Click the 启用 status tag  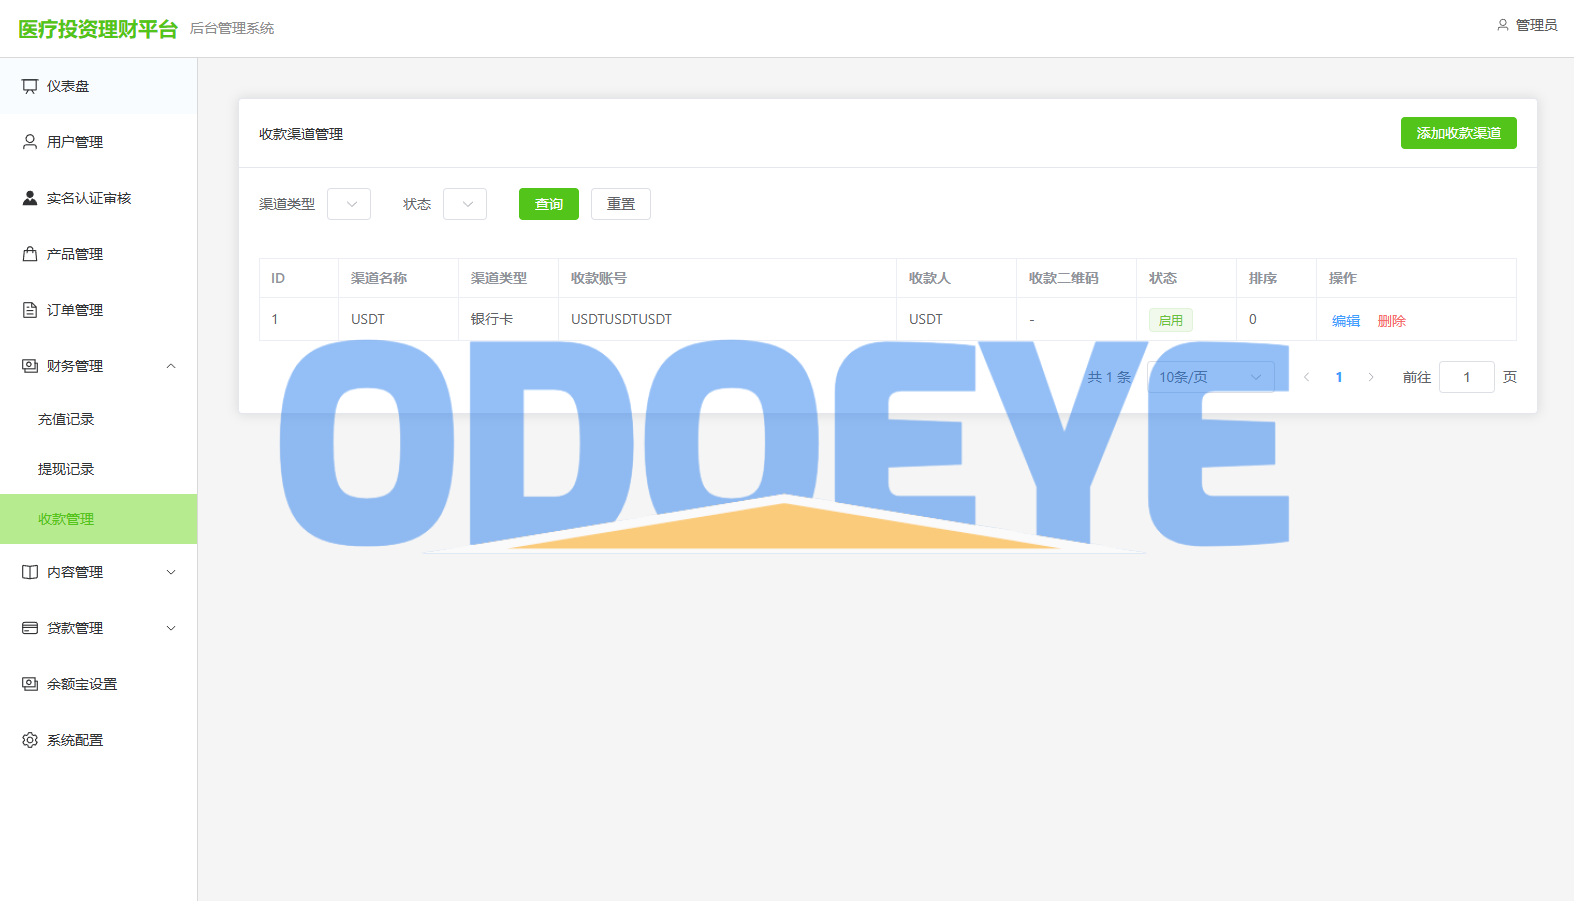[x=1171, y=320]
